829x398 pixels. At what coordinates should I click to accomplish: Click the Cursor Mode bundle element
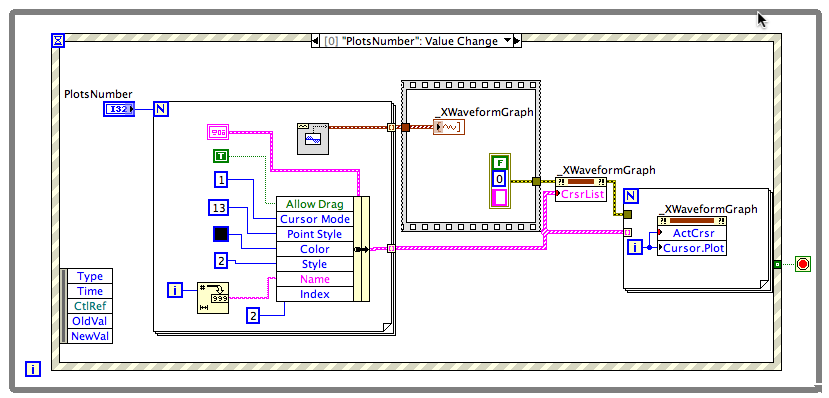point(315,219)
